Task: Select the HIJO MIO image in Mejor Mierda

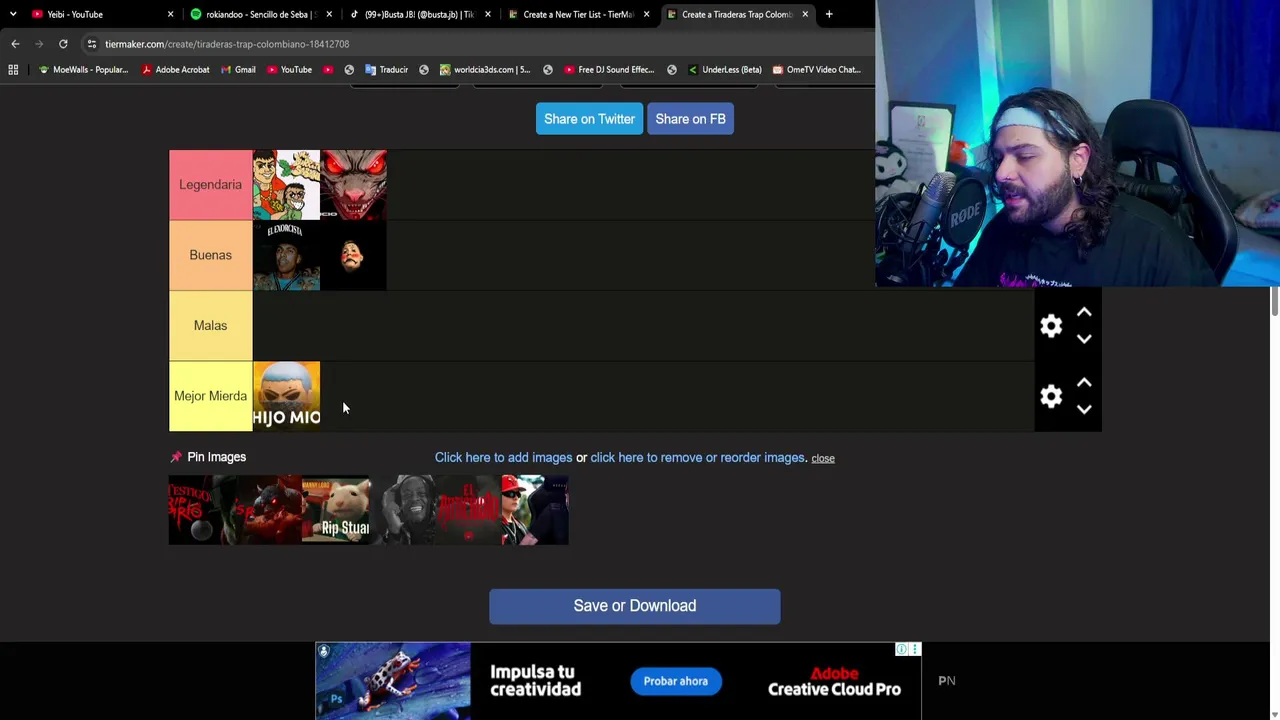Action: click(286, 396)
